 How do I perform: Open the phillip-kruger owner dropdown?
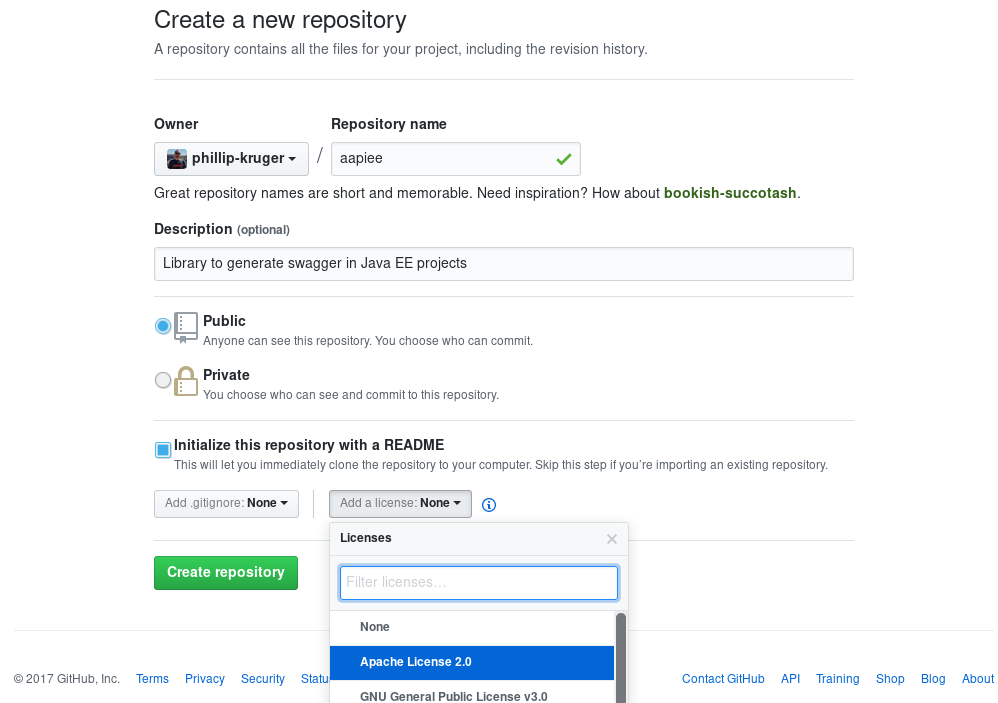coord(231,159)
